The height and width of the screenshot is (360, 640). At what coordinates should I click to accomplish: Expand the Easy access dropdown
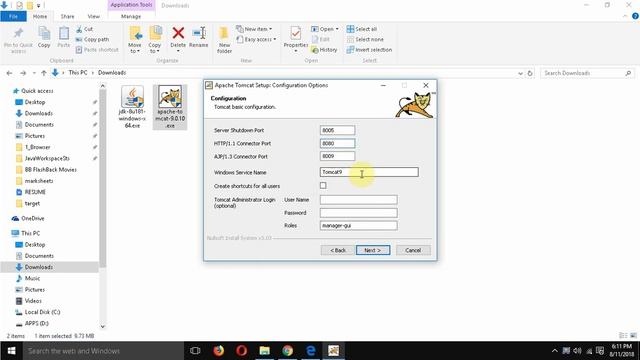(256, 40)
